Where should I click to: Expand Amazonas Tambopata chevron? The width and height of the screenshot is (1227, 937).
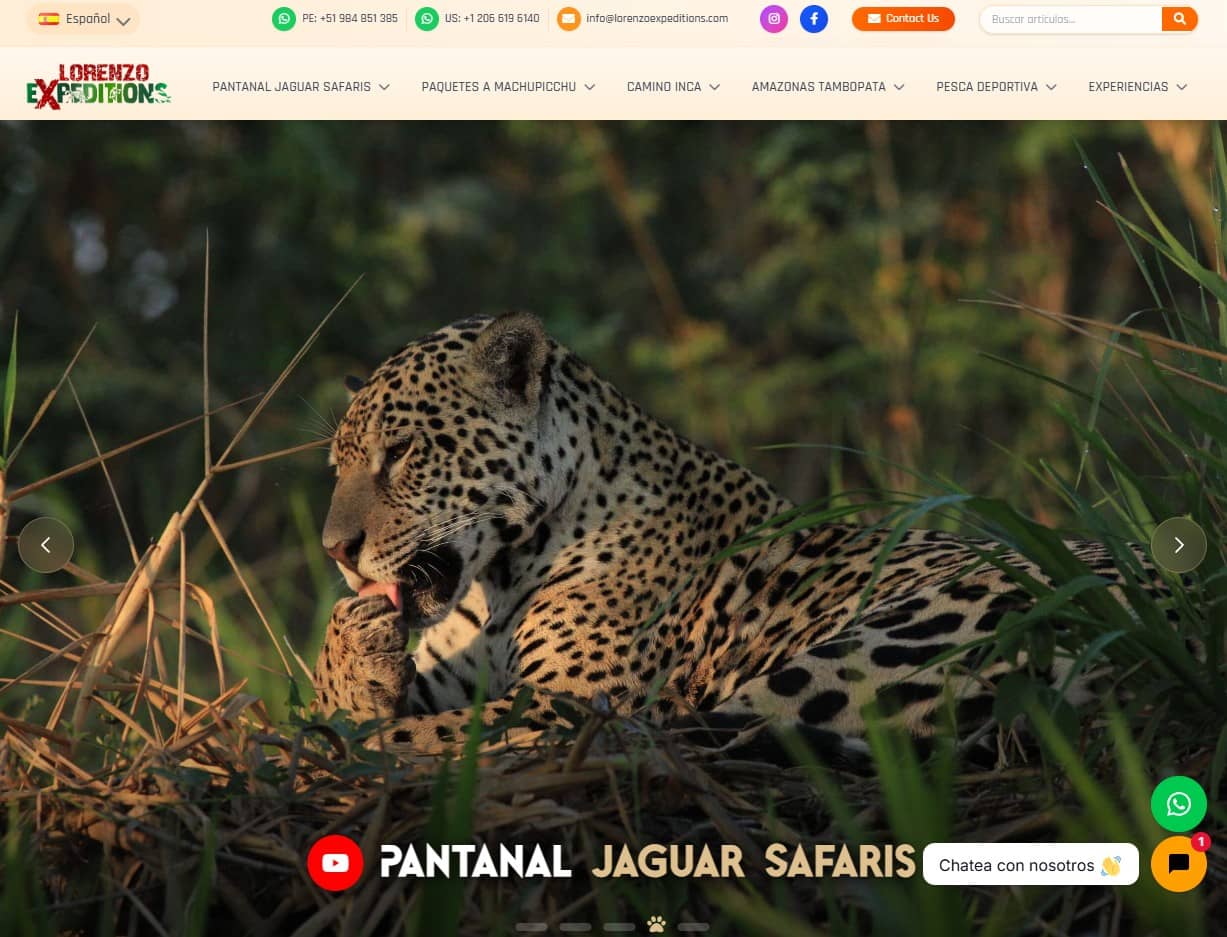coord(899,88)
